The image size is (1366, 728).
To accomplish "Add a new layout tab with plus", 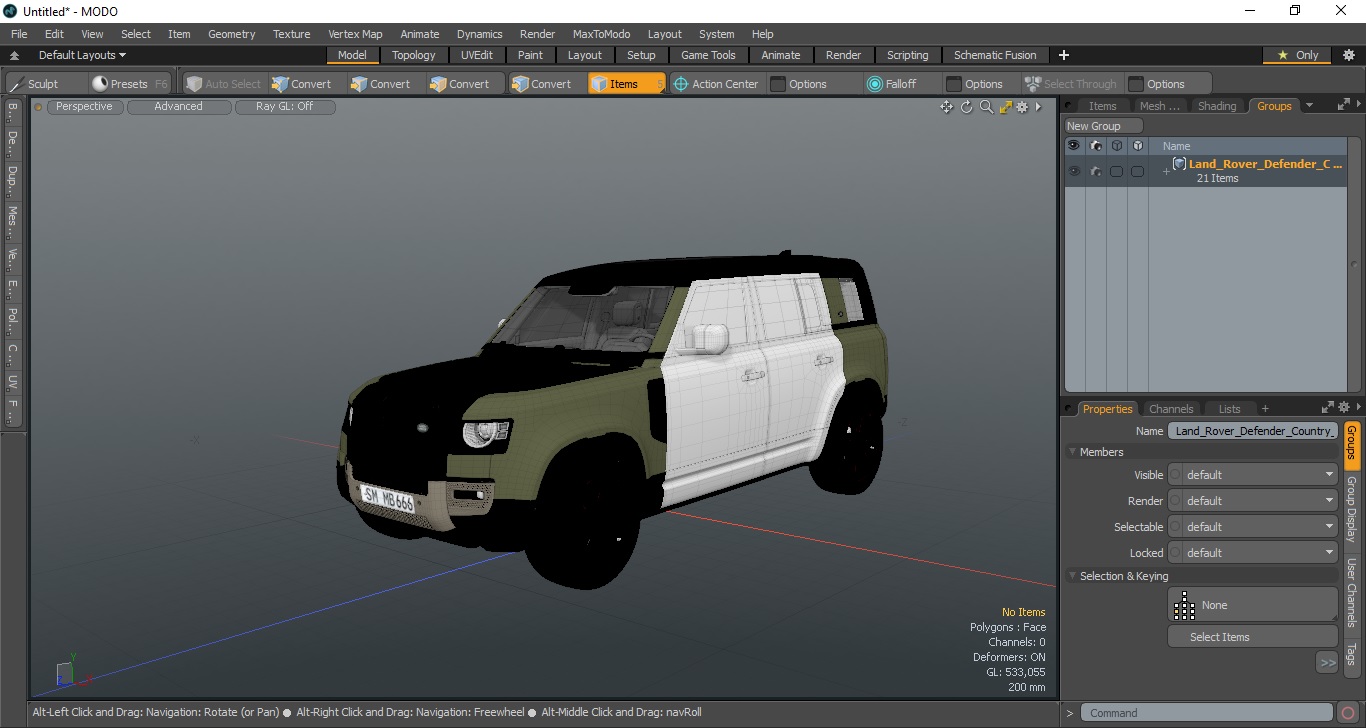I will 1064,55.
